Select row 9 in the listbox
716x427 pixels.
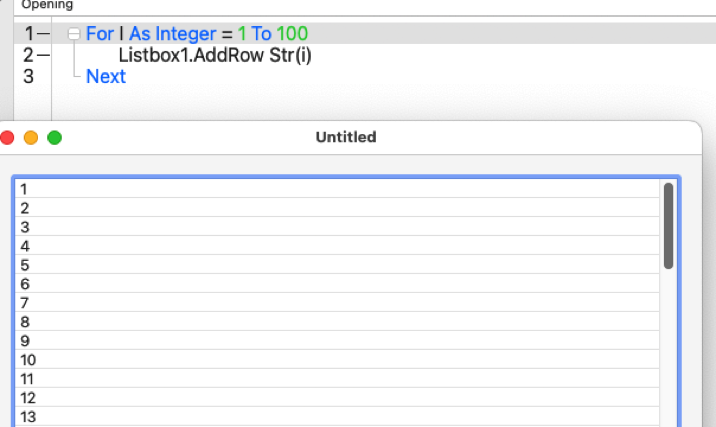tap(337, 340)
